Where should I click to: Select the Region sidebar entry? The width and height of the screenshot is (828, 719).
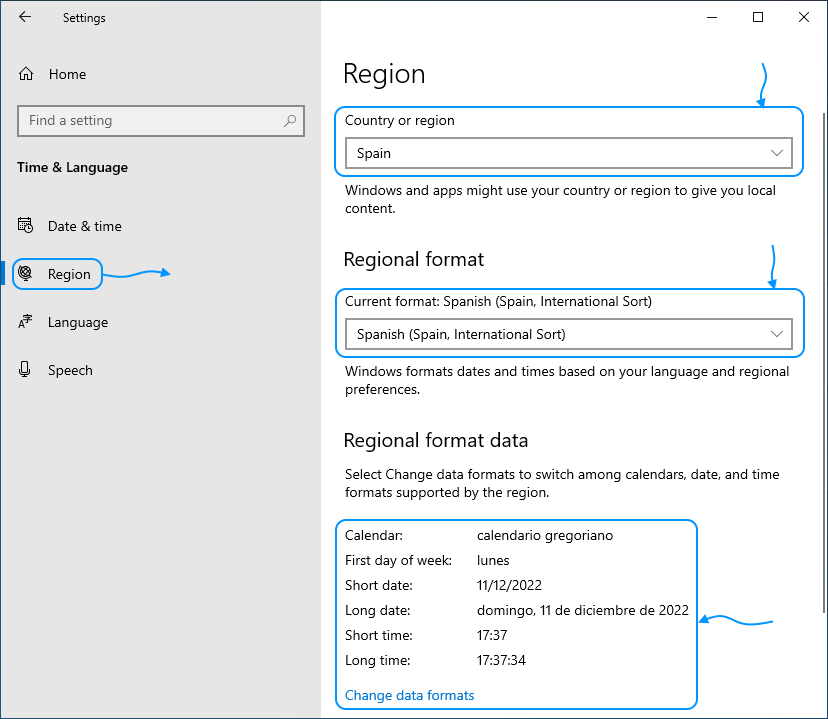tap(69, 274)
